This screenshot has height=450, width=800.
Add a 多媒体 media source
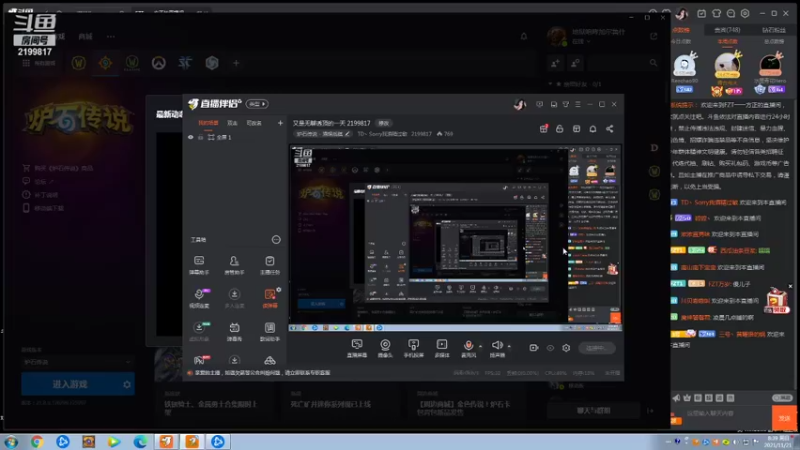pyautogui.click(x=442, y=348)
